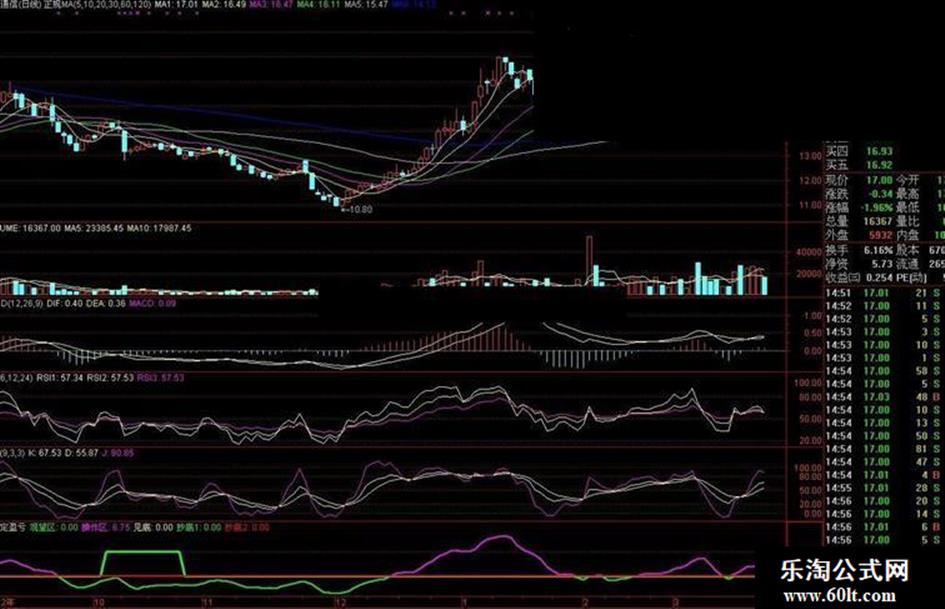Select the 14:51 tick row at 17.01
The height and width of the screenshot is (609, 945).
pos(884,293)
